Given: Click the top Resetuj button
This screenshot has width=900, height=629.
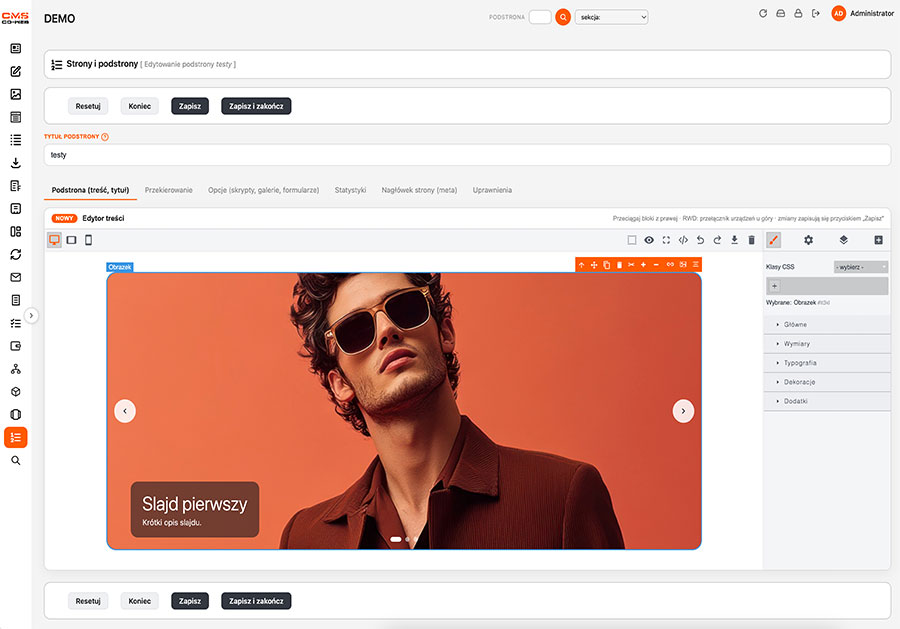Looking at the screenshot, I should (88, 106).
